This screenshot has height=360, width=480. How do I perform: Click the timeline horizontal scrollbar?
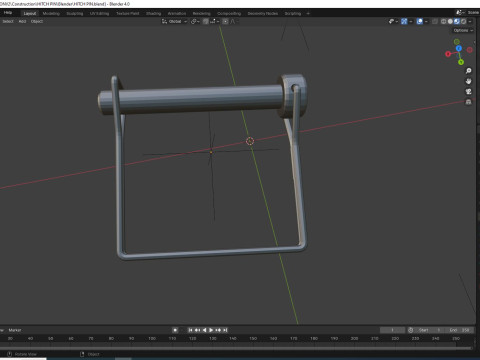pos(236,348)
